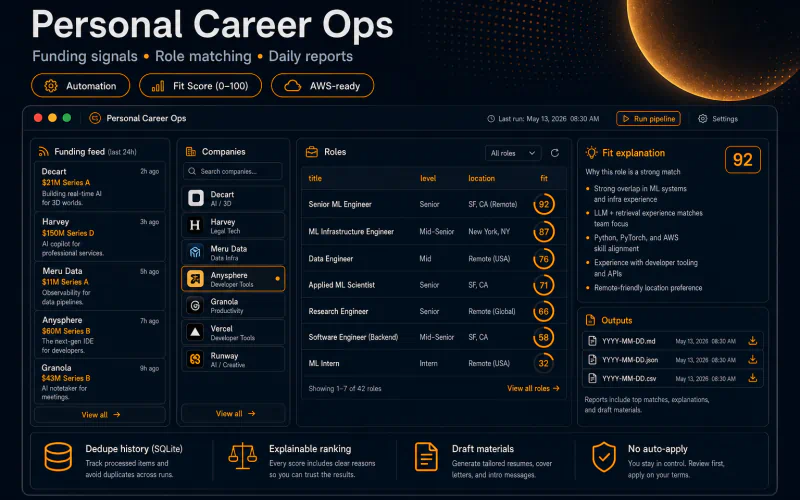Focus the Search companies field
Viewport: 800px width, 500px height.
[x=233, y=171]
